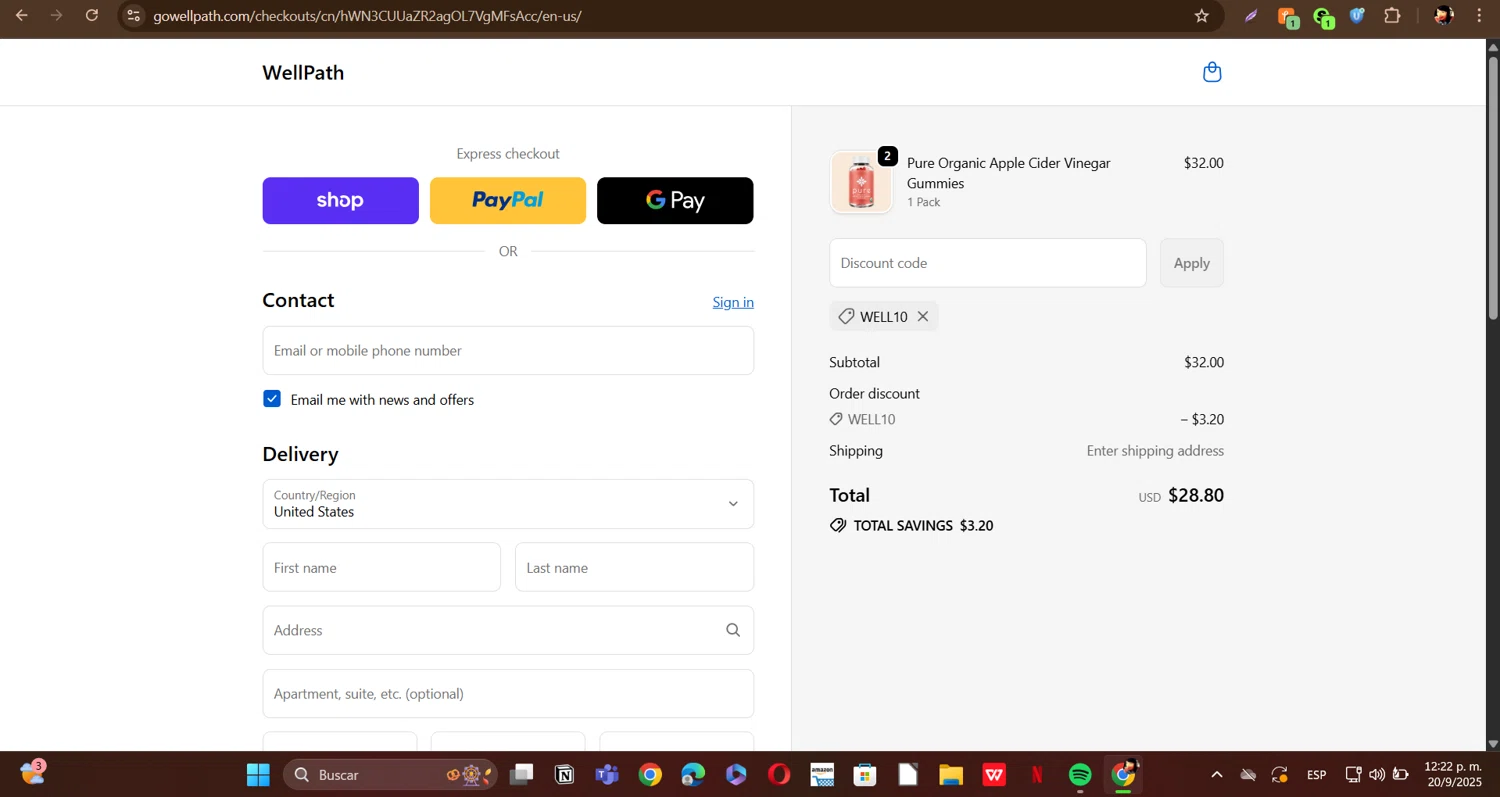
Task: Pay with the Shop express button
Action: [x=340, y=201]
